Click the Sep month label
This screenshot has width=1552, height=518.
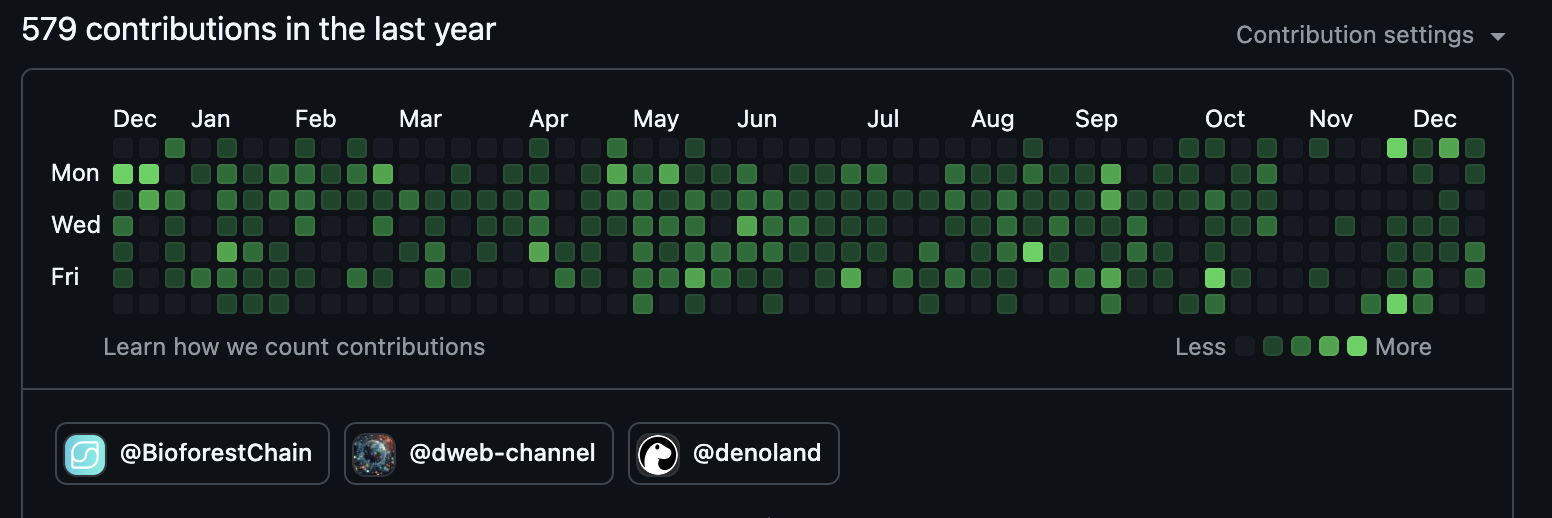coord(1096,119)
